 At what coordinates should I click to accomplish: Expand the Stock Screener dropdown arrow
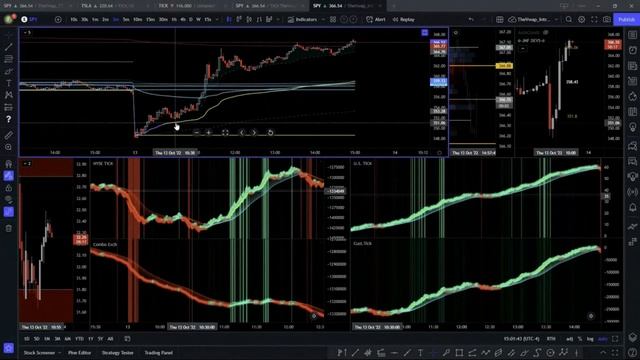(60, 353)
